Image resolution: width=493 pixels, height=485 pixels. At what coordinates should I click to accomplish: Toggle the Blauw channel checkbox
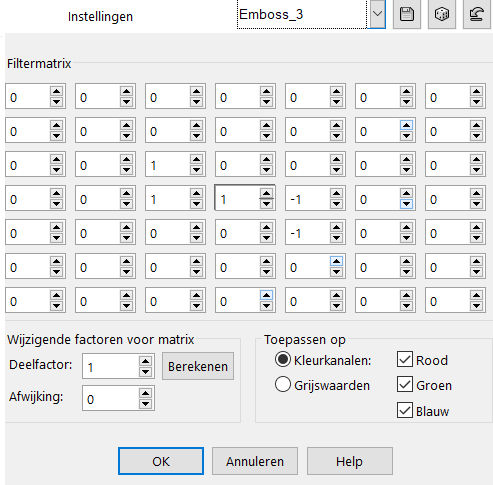point(405,410)
